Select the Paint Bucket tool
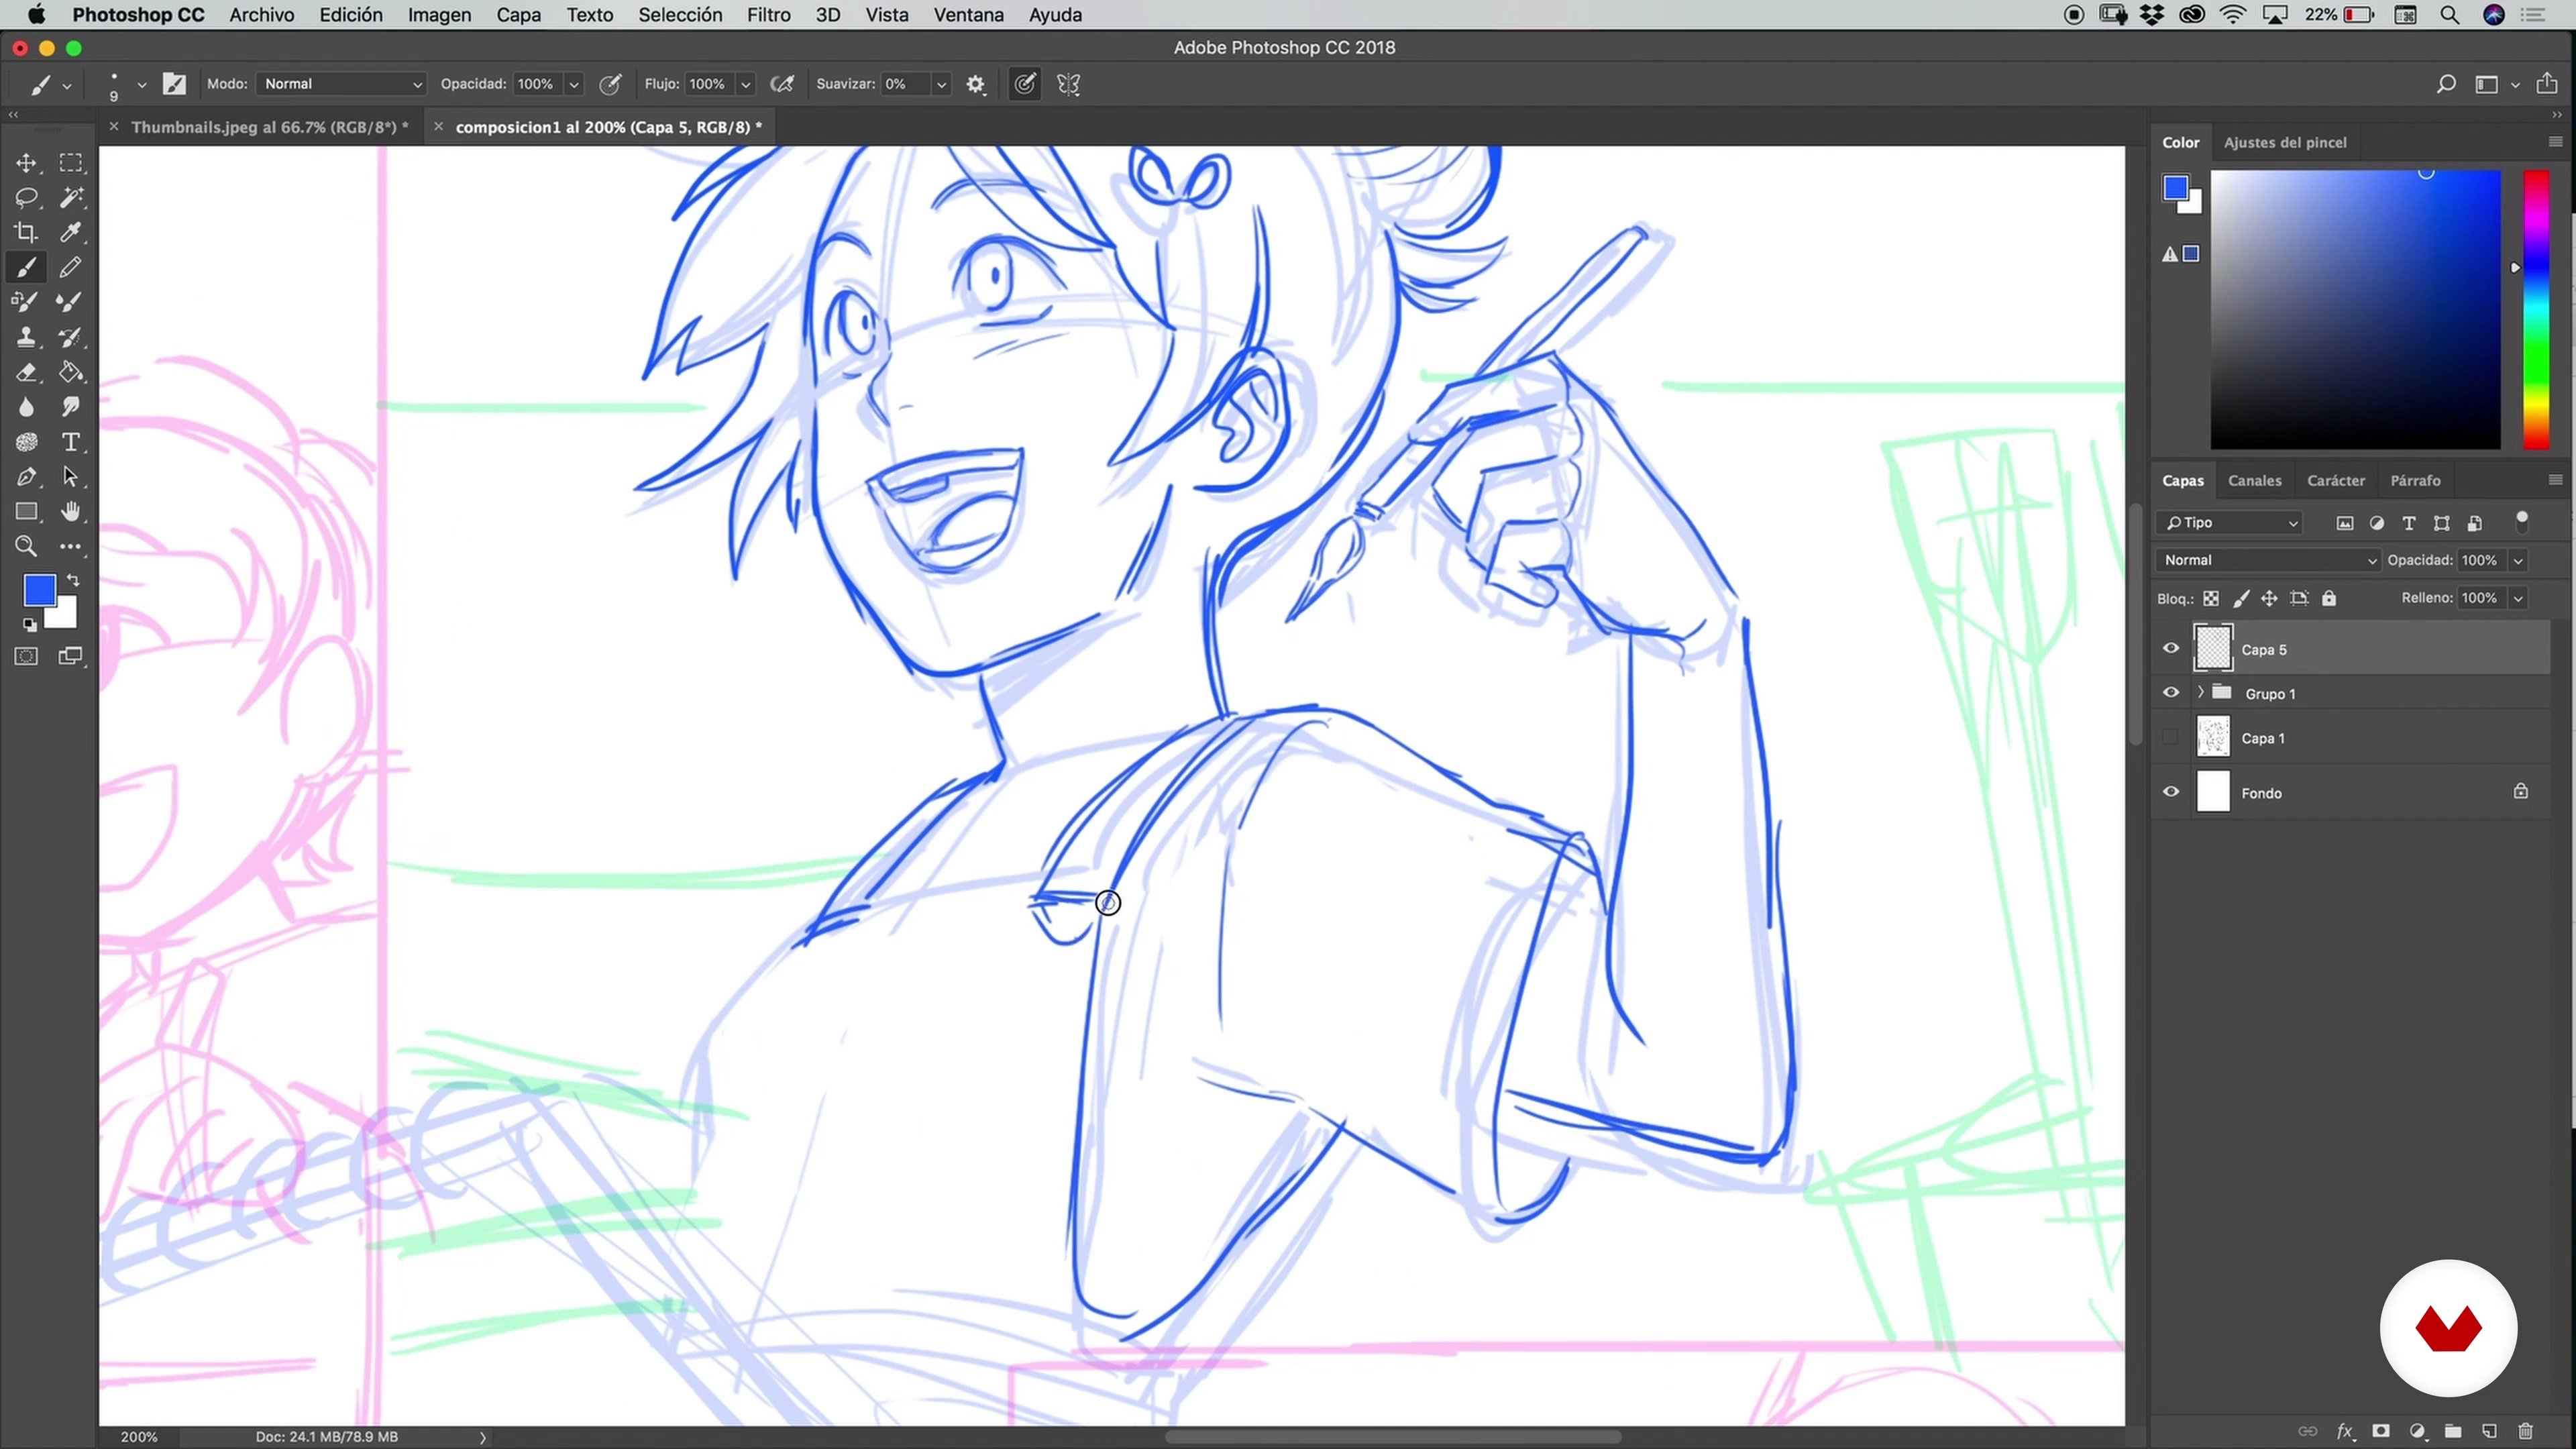This screenshot has height=1449, width=2576. (x=70, y=372)
